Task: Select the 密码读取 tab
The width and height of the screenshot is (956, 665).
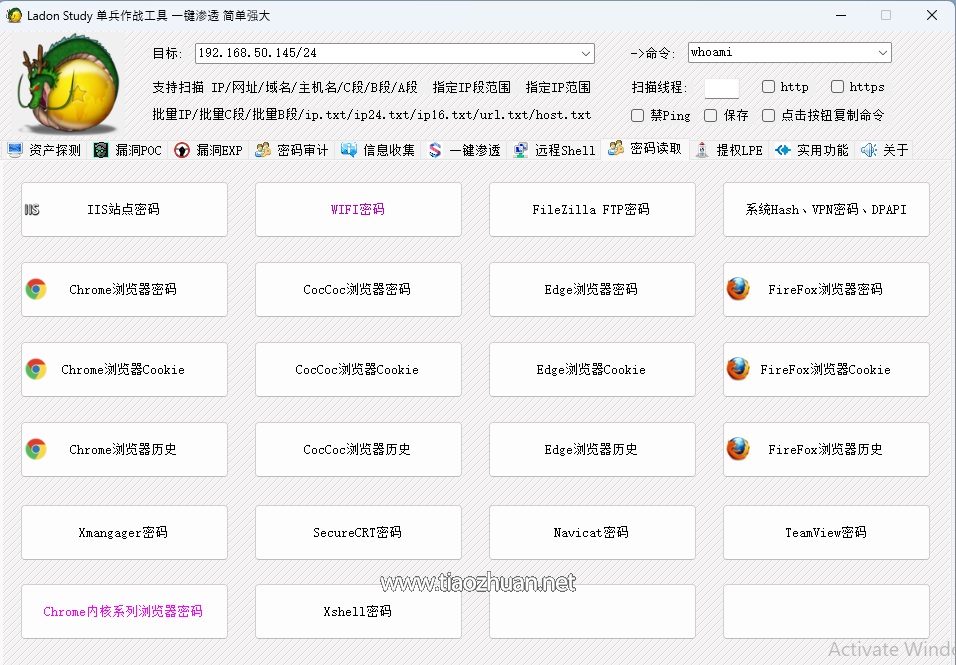Action: [x=645, y=149]
